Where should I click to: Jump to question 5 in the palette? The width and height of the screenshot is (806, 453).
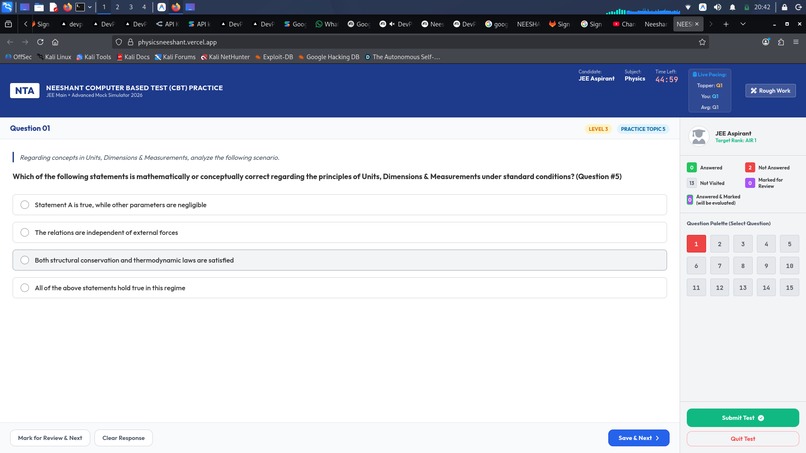coord(790,244)
